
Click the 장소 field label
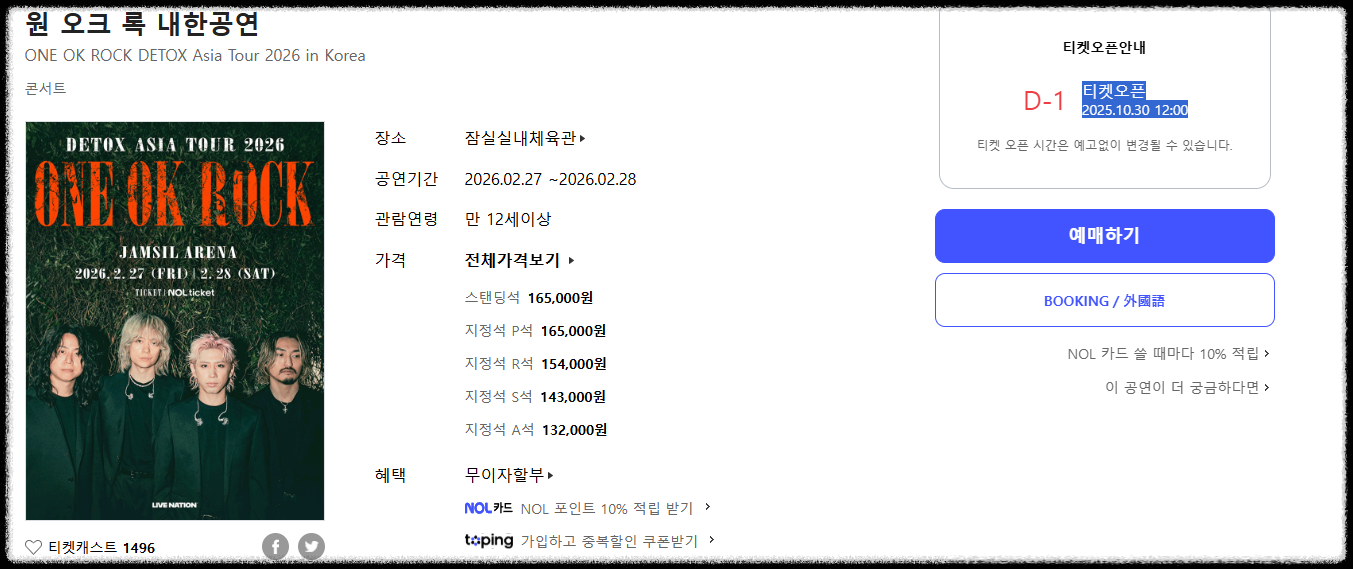(390, 138)
